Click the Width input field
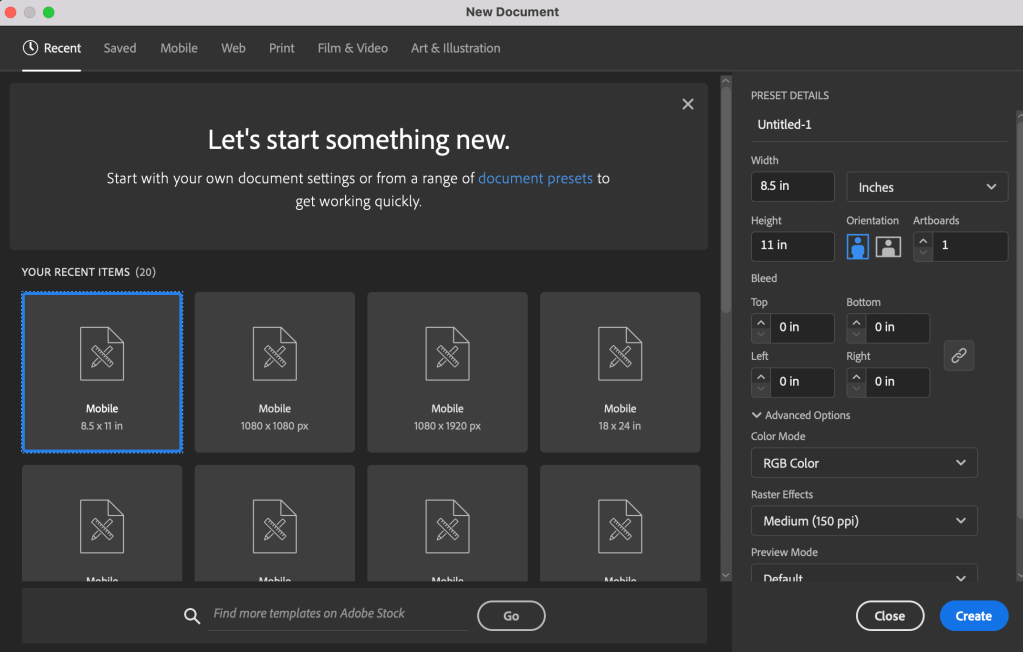Image resolution: width=1023 pixels, height=652 pixels. tap(792, 187)
